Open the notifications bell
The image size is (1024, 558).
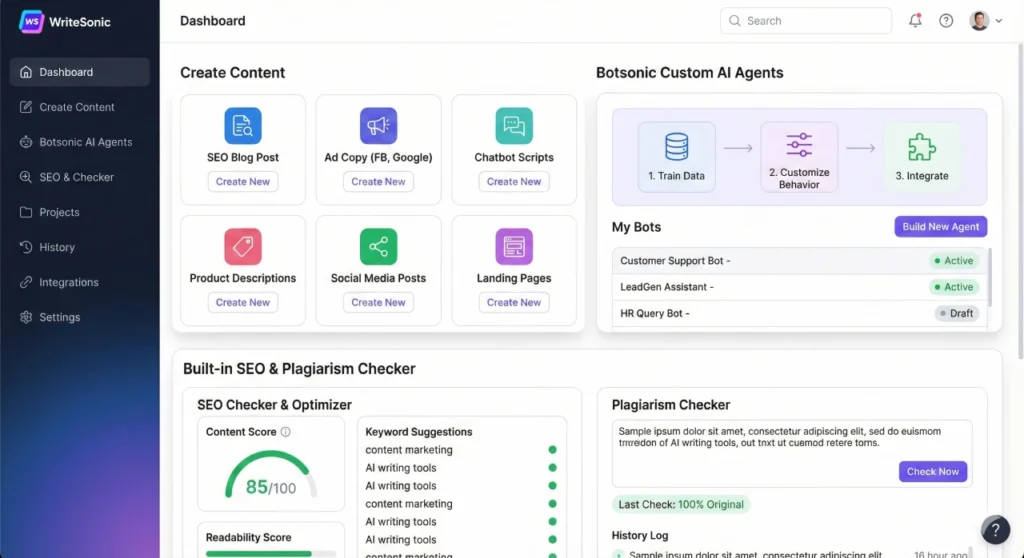[916, 20]
